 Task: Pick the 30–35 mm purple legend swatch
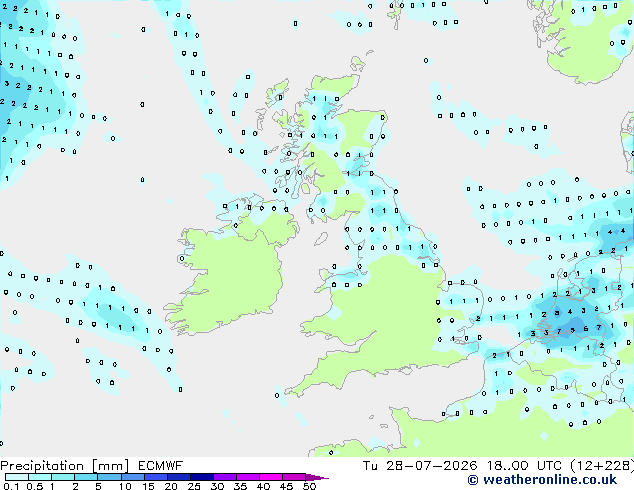pos(224,477)
